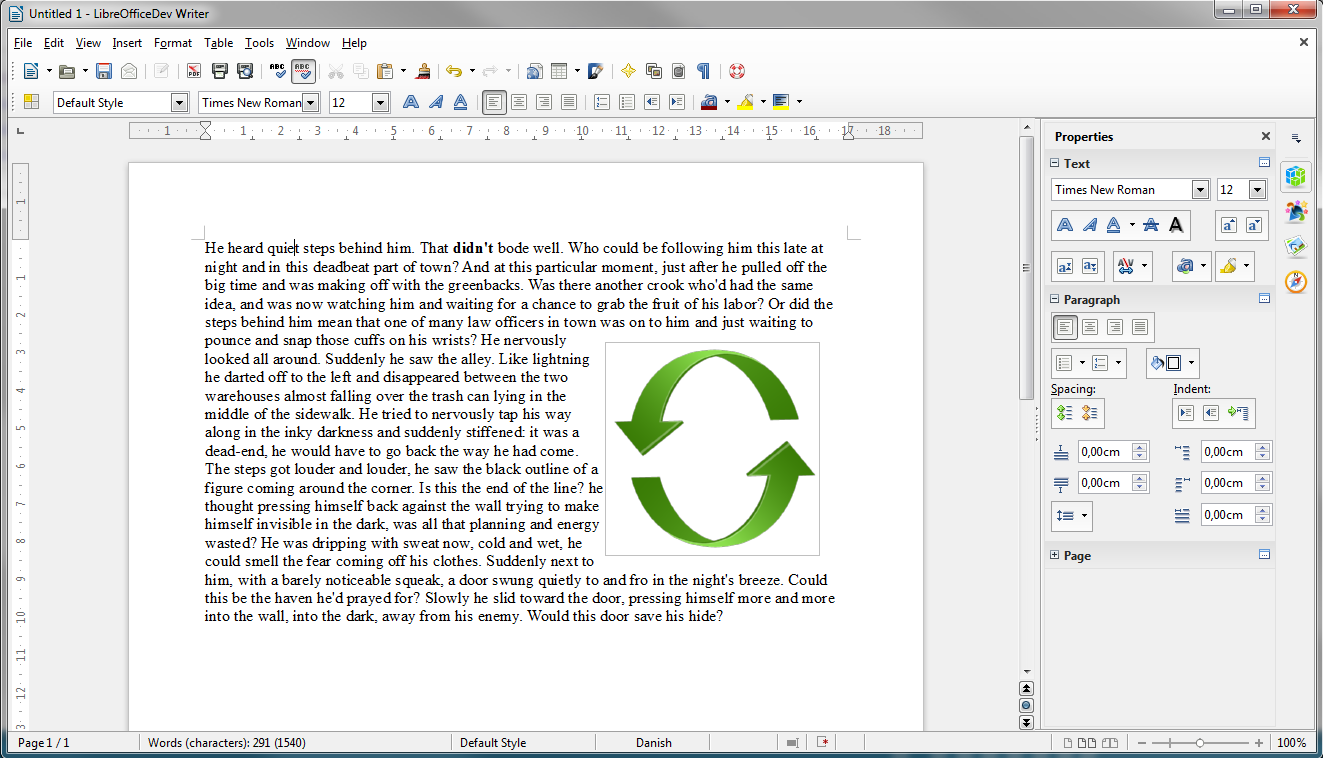1323x758 pixels.
Task: Open Print Preview from toolbar
Action: (245, 71)
